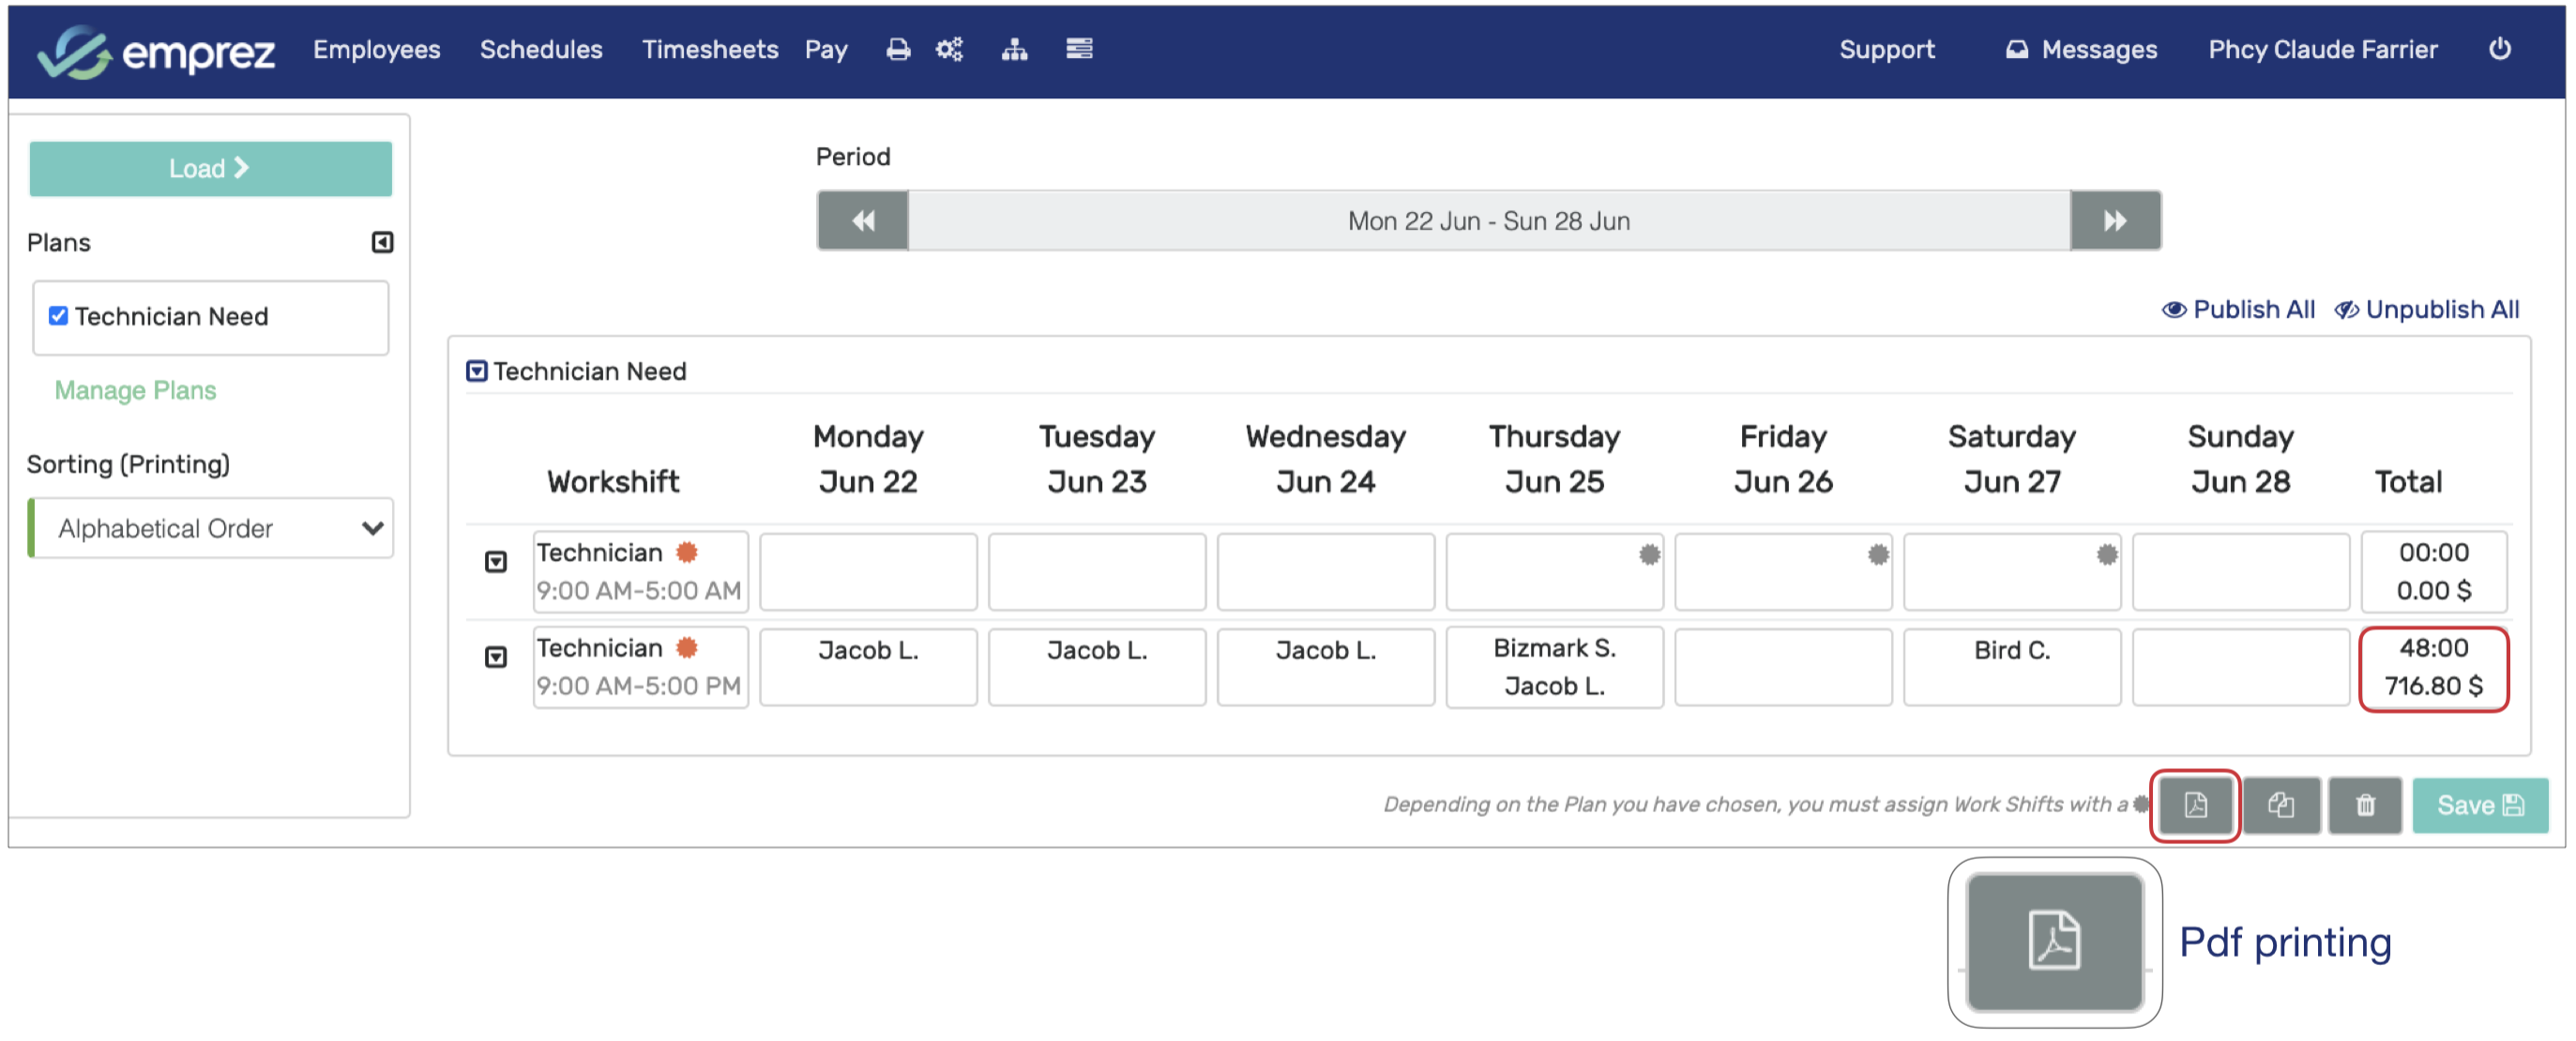The image size is (2576, 1041).
Task: Click the copy schedule icon button
Action: pos(2280,805)
